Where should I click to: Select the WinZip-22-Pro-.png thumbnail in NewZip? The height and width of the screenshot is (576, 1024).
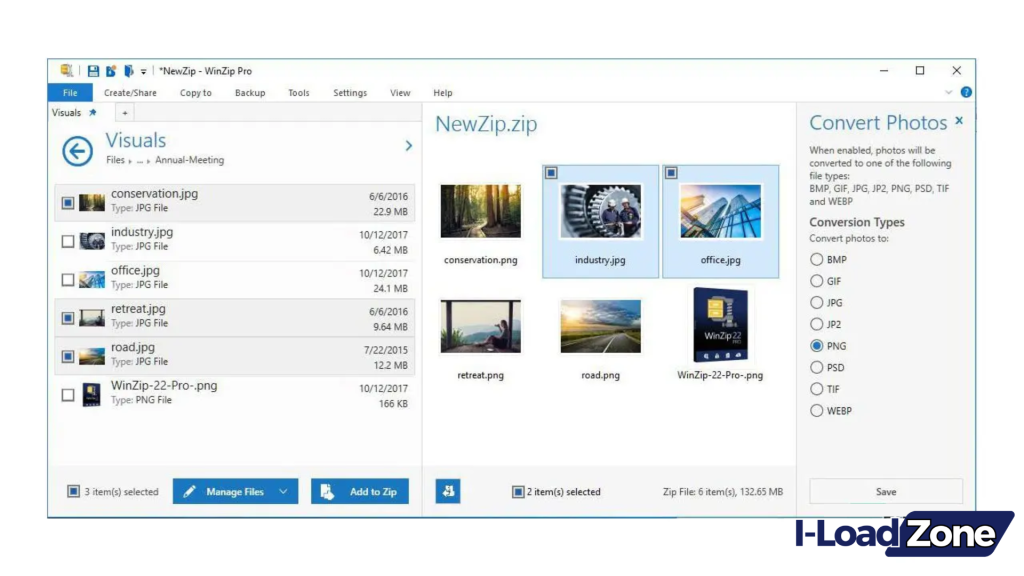click(720, 325)
